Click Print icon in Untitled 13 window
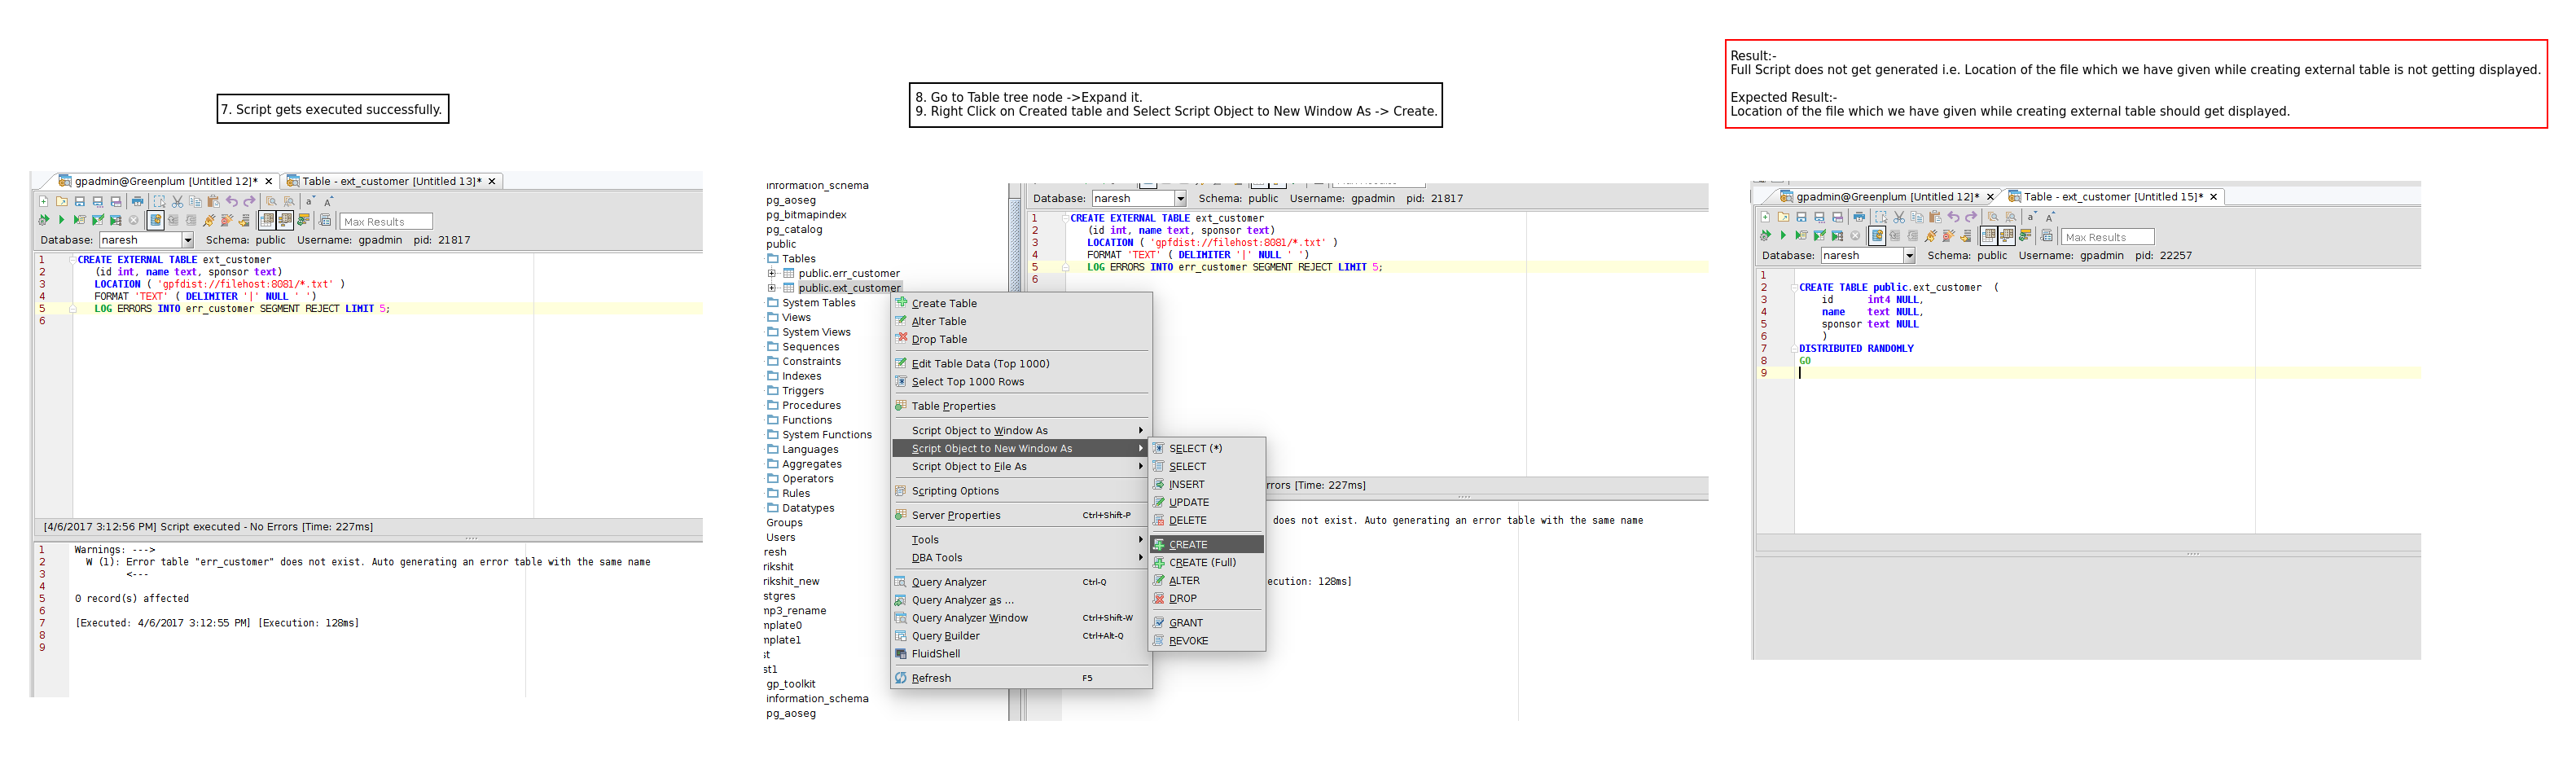 click(138, 201)
